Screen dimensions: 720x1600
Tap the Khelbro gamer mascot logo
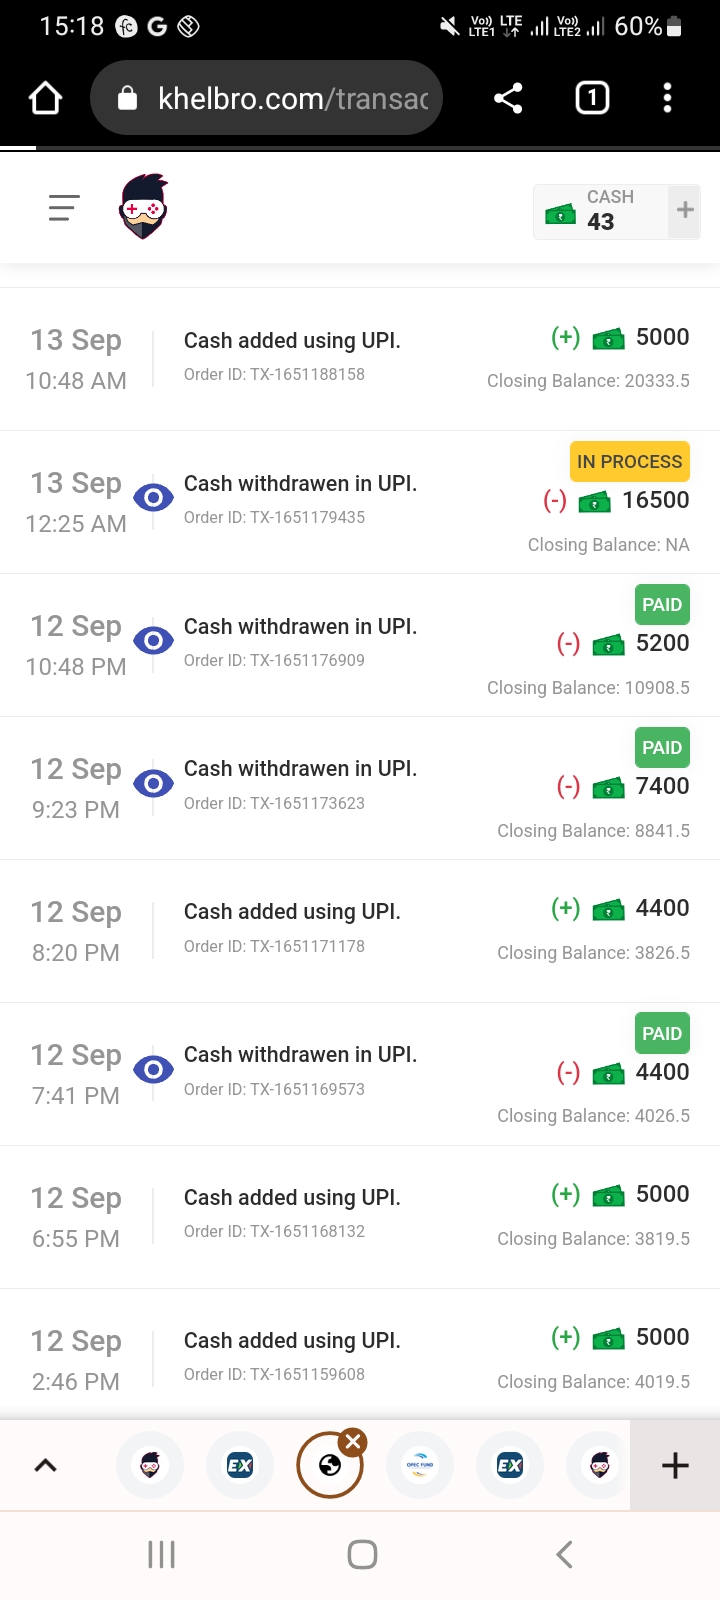pos(144,208)
